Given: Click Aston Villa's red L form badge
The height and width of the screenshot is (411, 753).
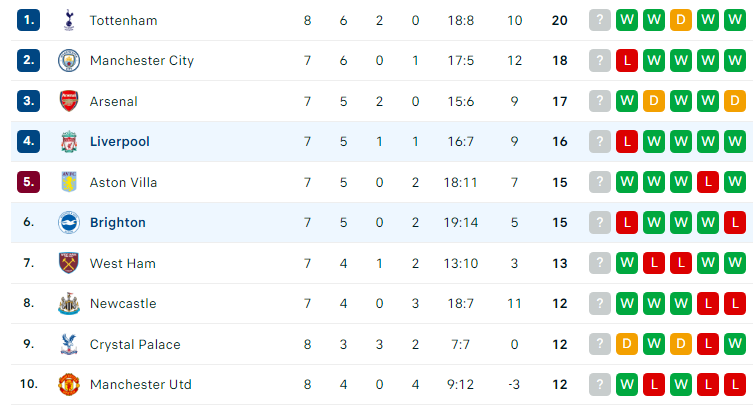Looking at the screenshot, I should 708,182.
